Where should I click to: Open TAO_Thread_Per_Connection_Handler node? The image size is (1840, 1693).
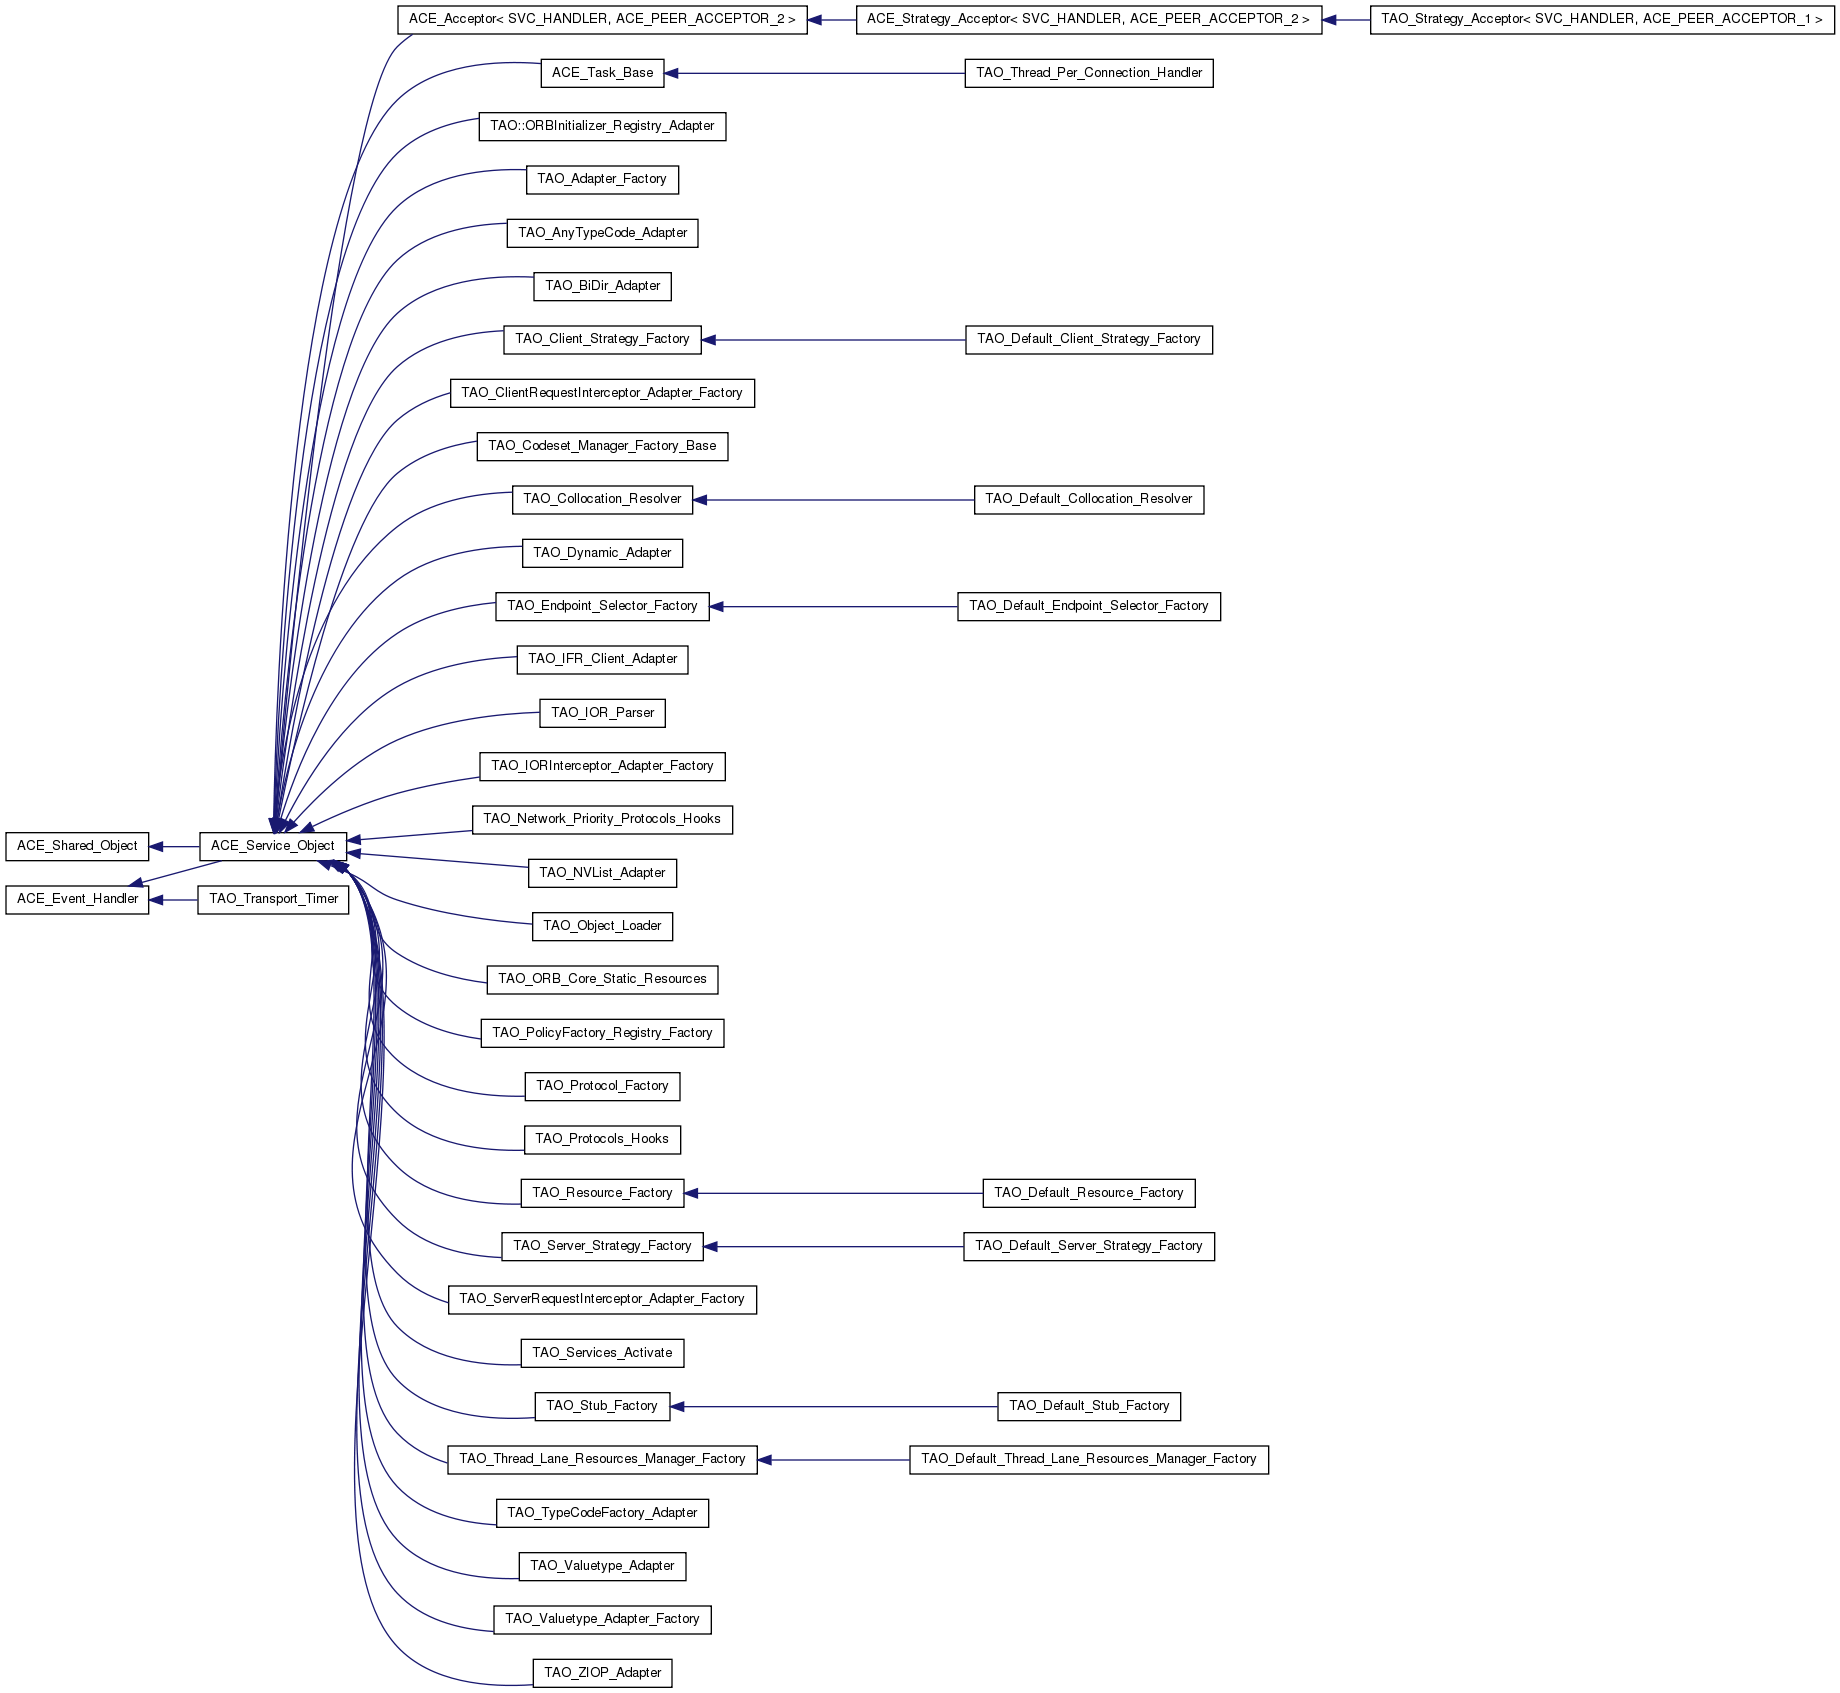(1089, 73)
